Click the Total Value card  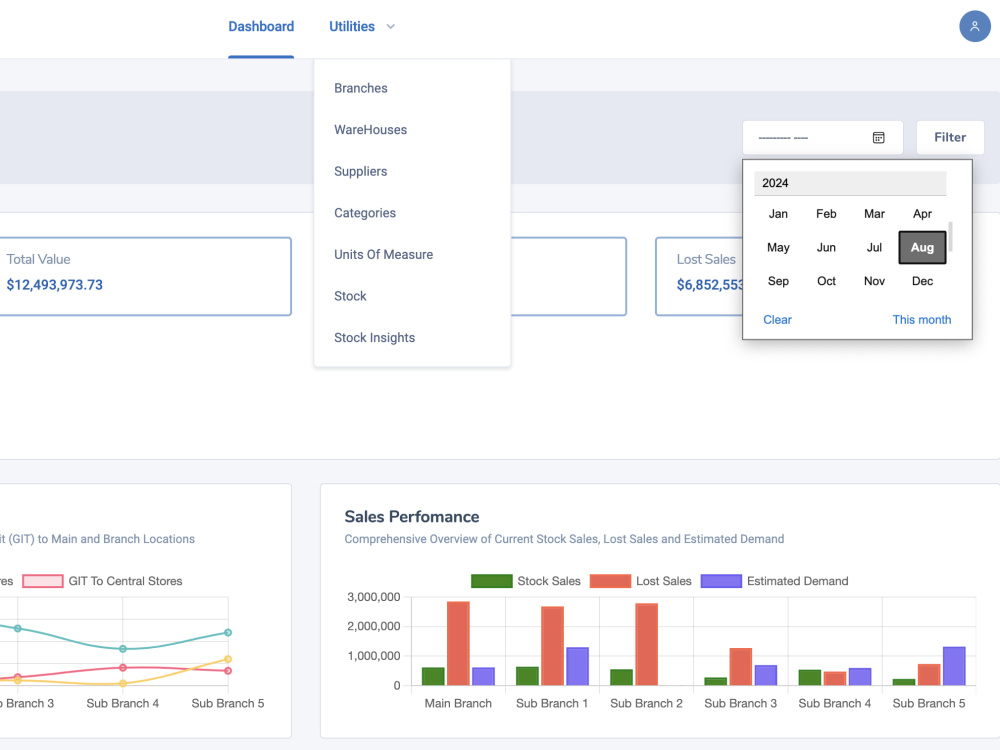(145, 276)
